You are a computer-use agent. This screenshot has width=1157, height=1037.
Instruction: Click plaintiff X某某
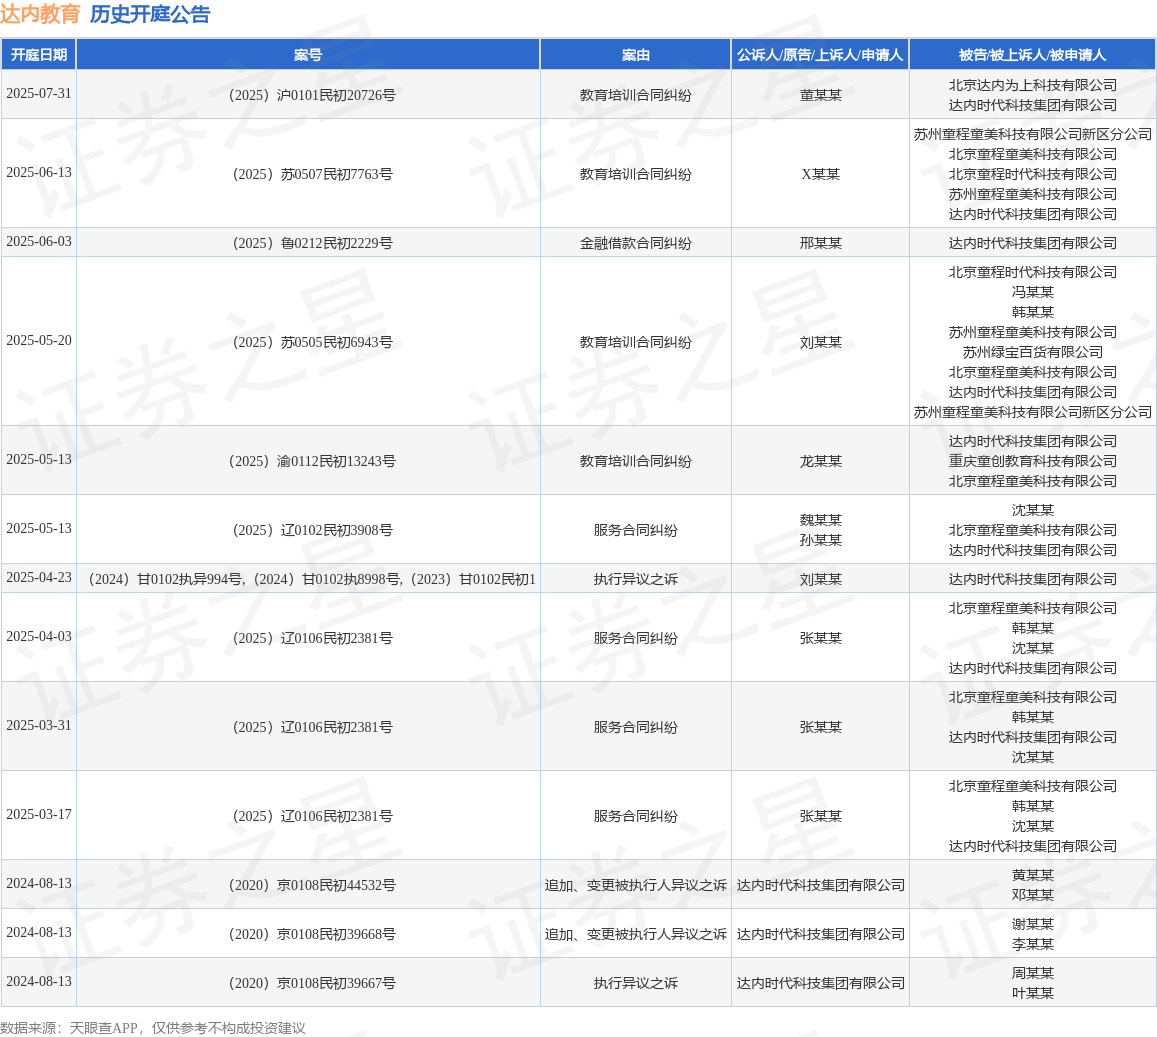(821, 174)
